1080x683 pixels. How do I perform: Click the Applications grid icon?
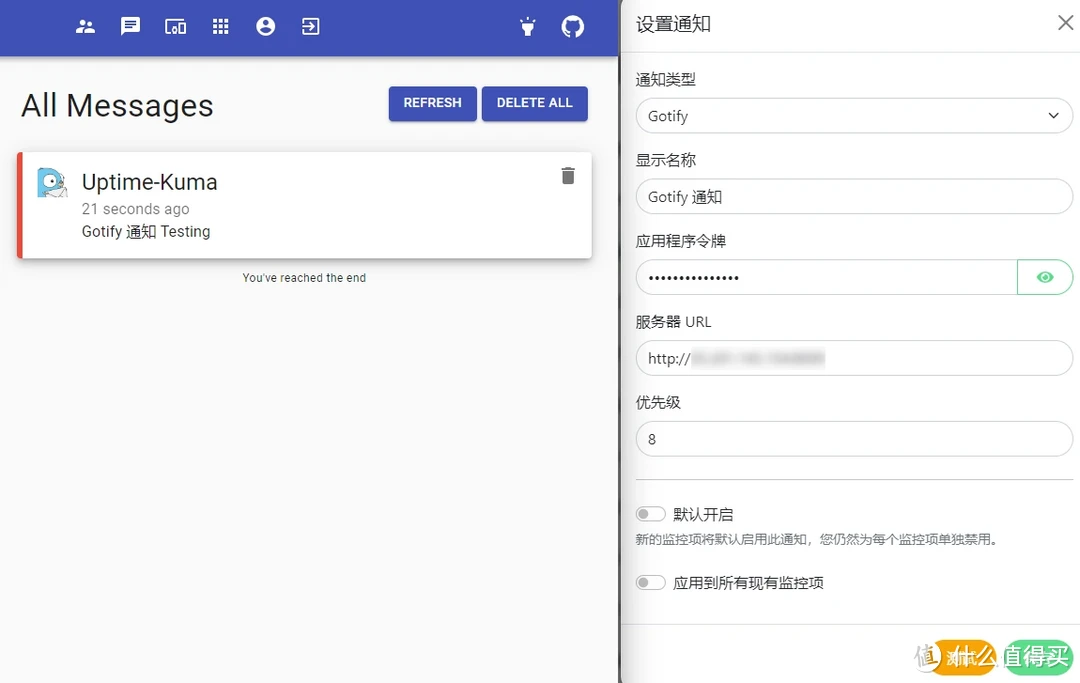coord(220,27)
